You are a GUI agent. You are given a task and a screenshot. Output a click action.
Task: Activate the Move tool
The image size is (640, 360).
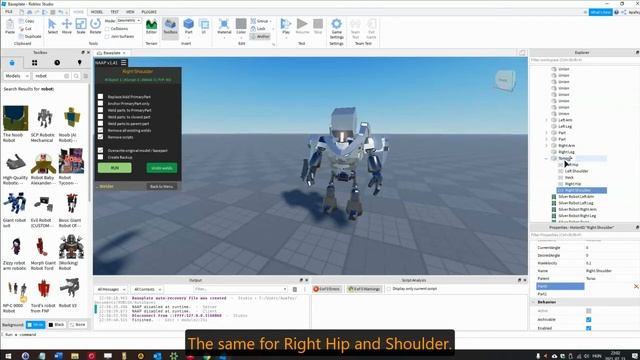(67, 26)
